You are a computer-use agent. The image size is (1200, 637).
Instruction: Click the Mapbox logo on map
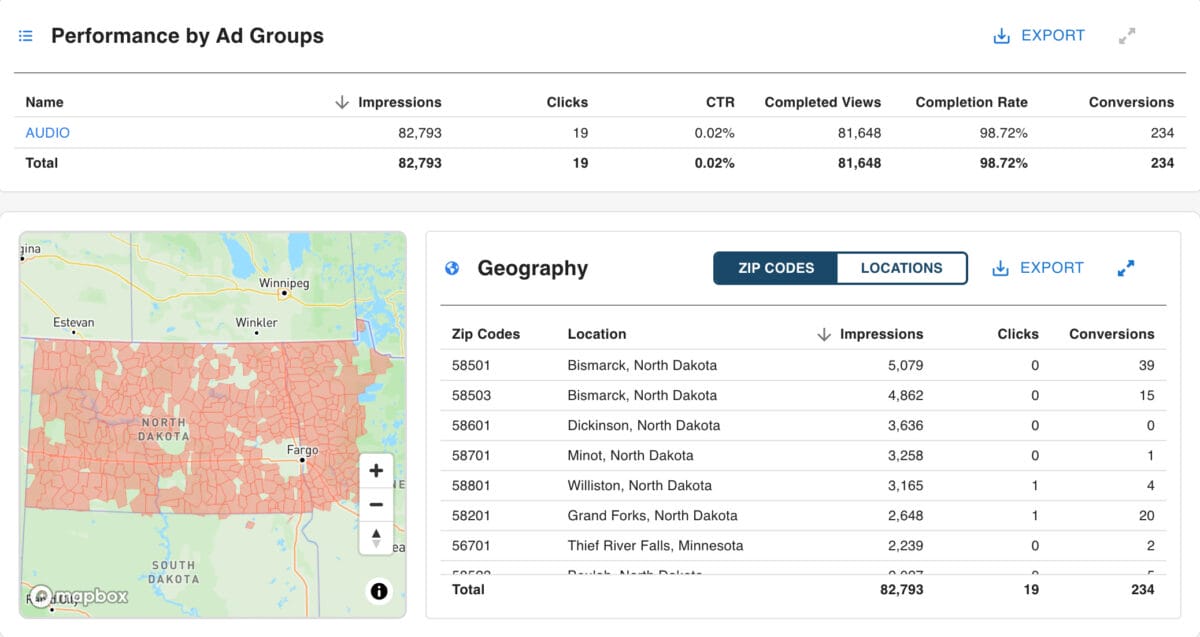click(78, 596)
